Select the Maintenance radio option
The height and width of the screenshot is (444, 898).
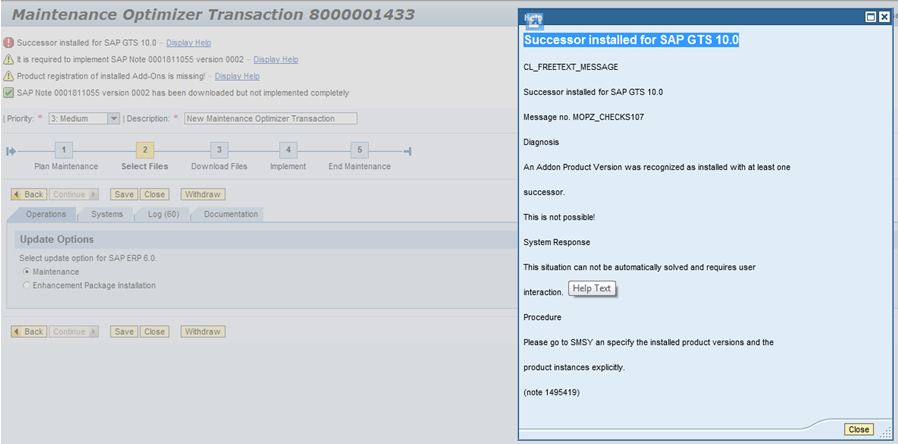[x=26, y=272]
